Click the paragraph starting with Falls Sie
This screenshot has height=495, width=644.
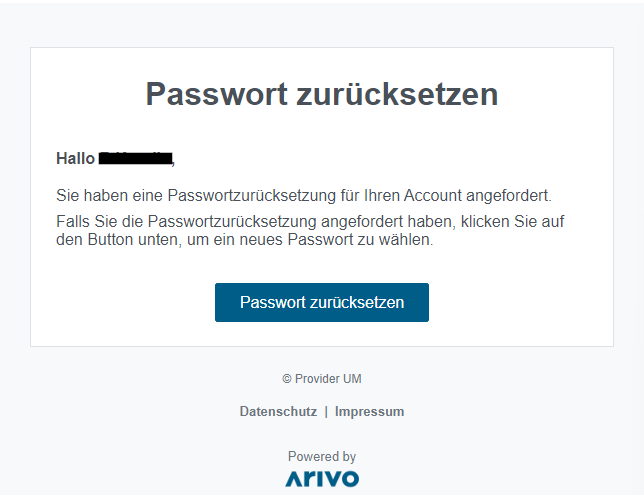pos(310,230)
